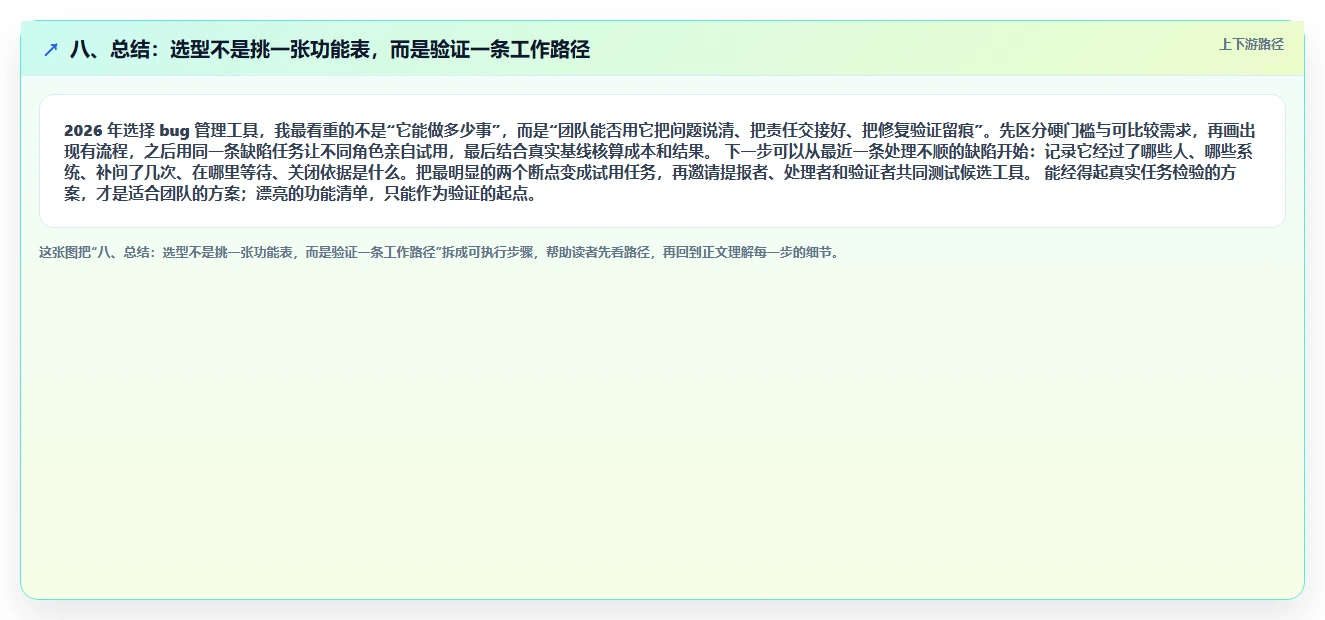The width and height of the screenshot is (1325, 620).
Task: Click the summary paragraph starting with 2026 年选择 bug
Action: pyautogui.click(x=661, y=162)
